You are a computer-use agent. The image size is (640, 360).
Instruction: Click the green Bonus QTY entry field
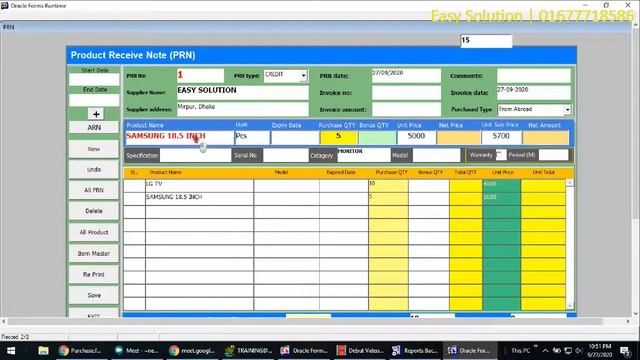pos(377,137)
